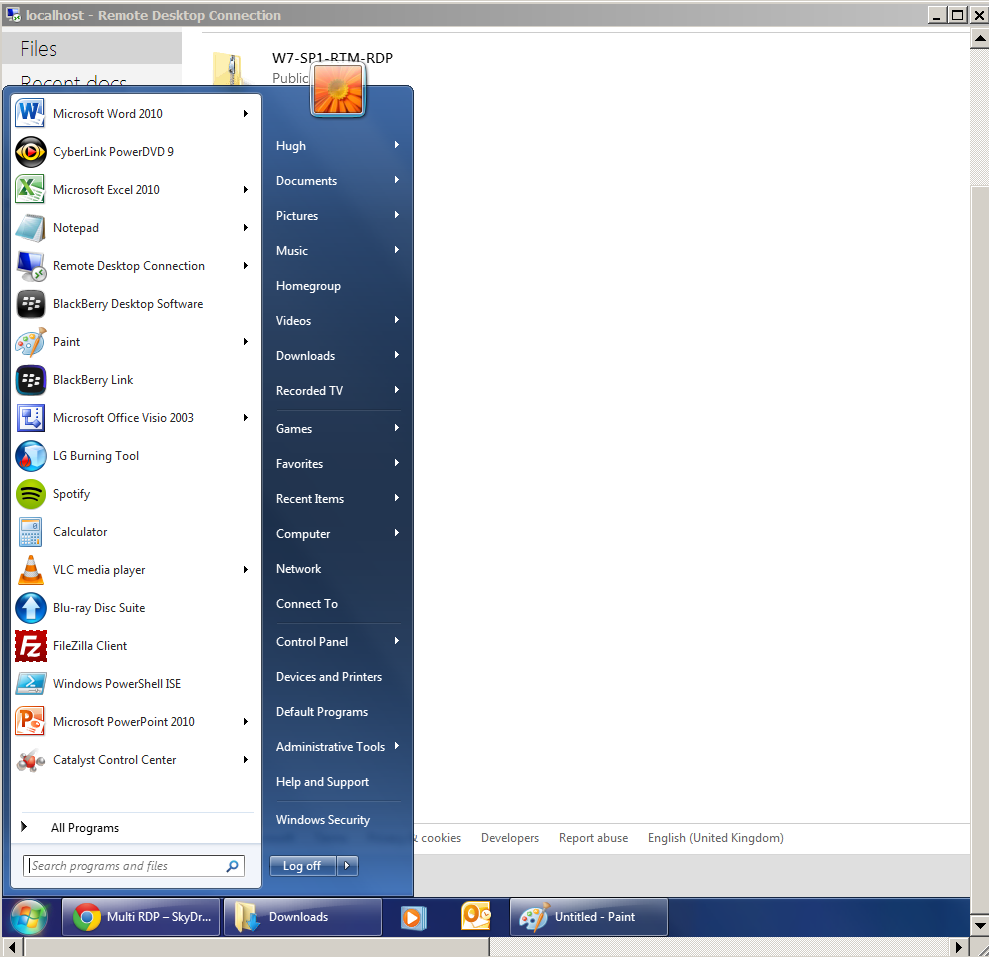Open the Microsoft Excel 2010 icon
Viewport: 989px width, 957px height.
pos(30,189)
